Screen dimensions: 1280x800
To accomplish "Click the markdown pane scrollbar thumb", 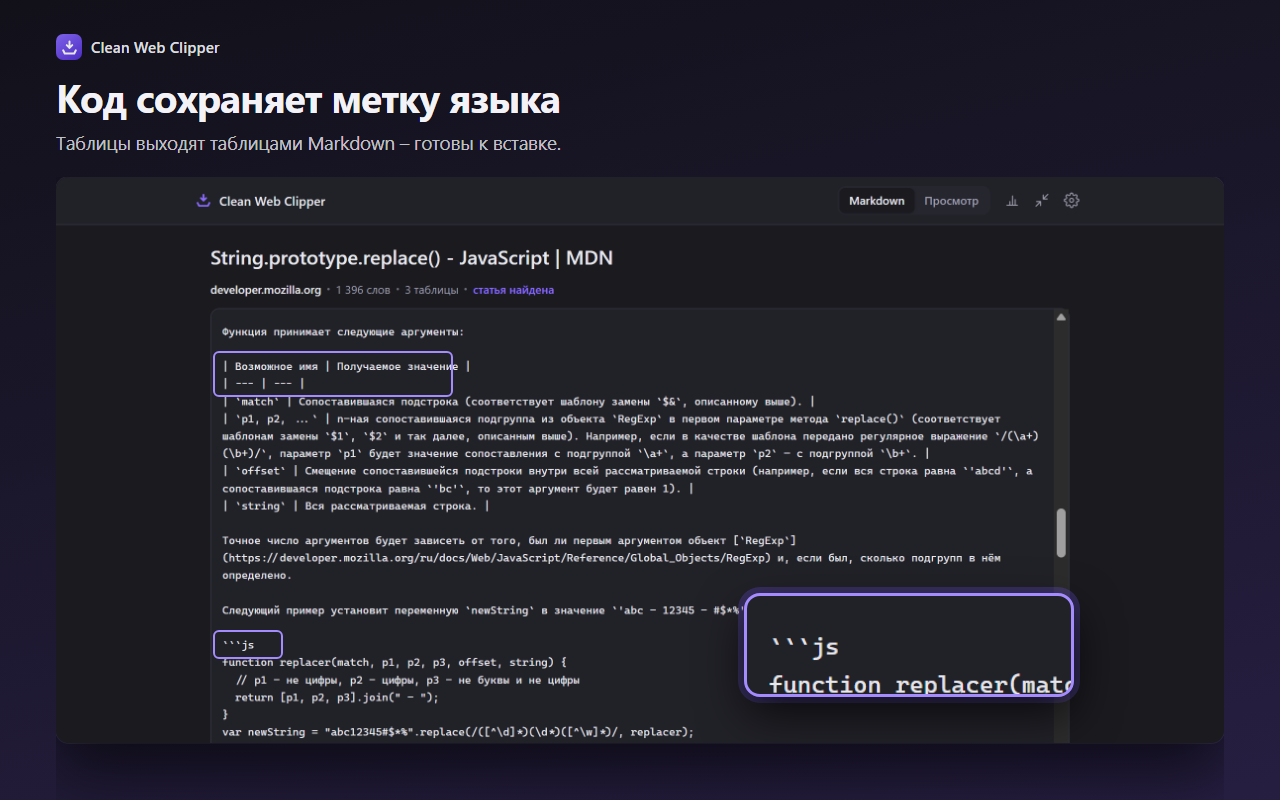I will coord(1061,532).
